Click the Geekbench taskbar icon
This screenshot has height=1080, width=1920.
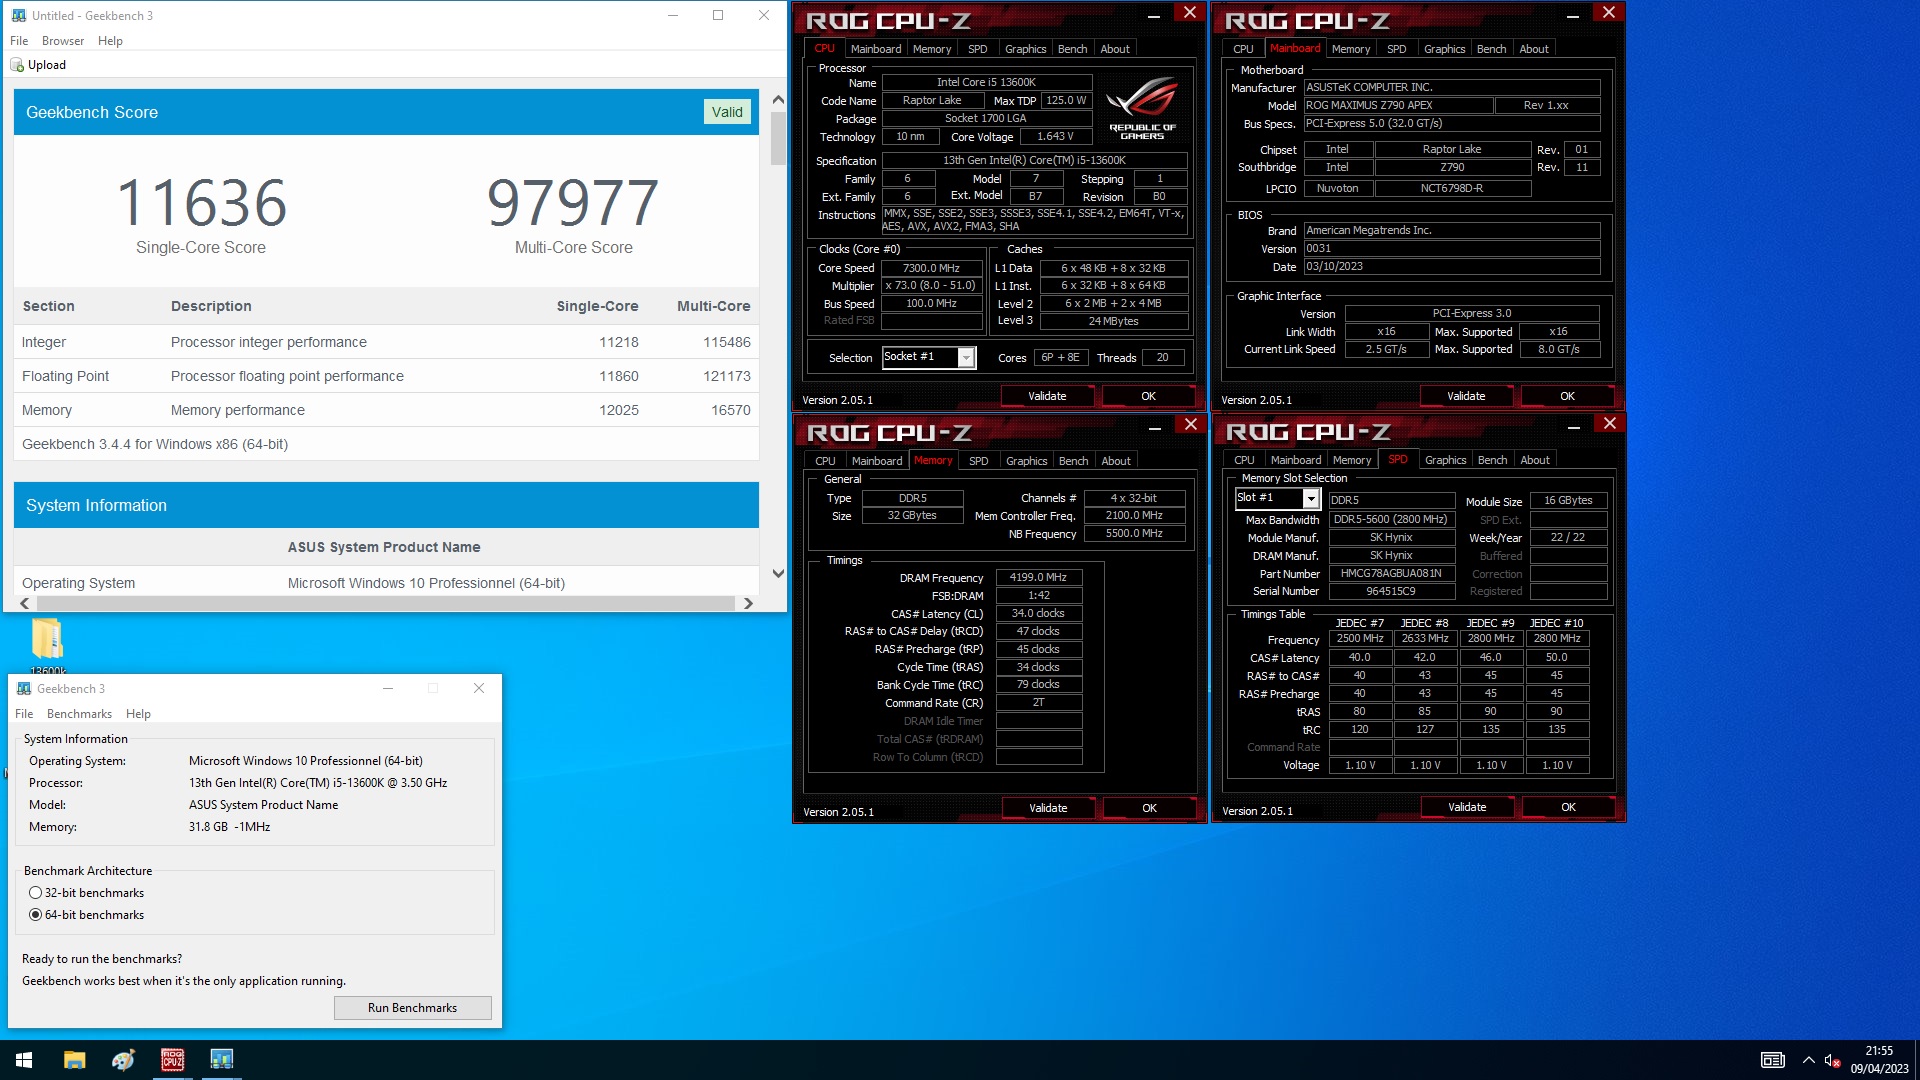221,1060
